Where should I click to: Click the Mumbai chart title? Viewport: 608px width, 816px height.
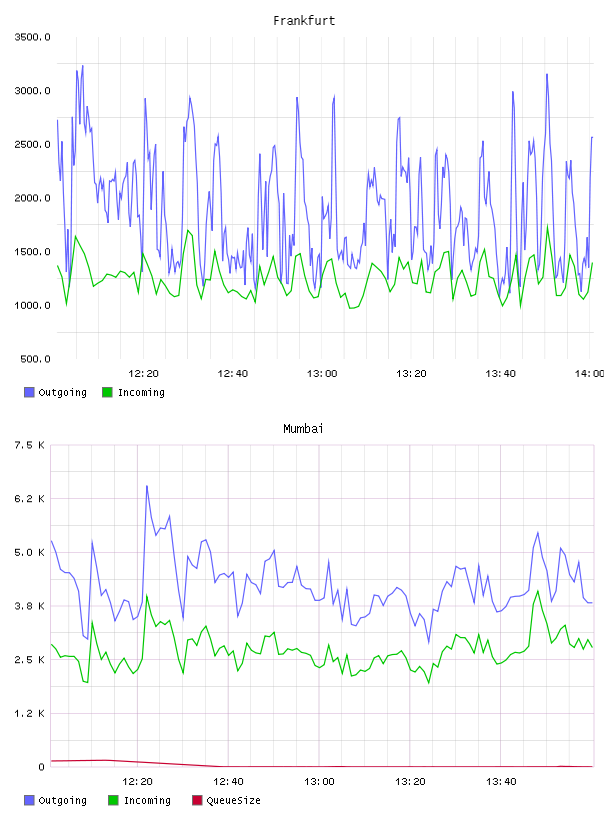[x=303, y=429]
